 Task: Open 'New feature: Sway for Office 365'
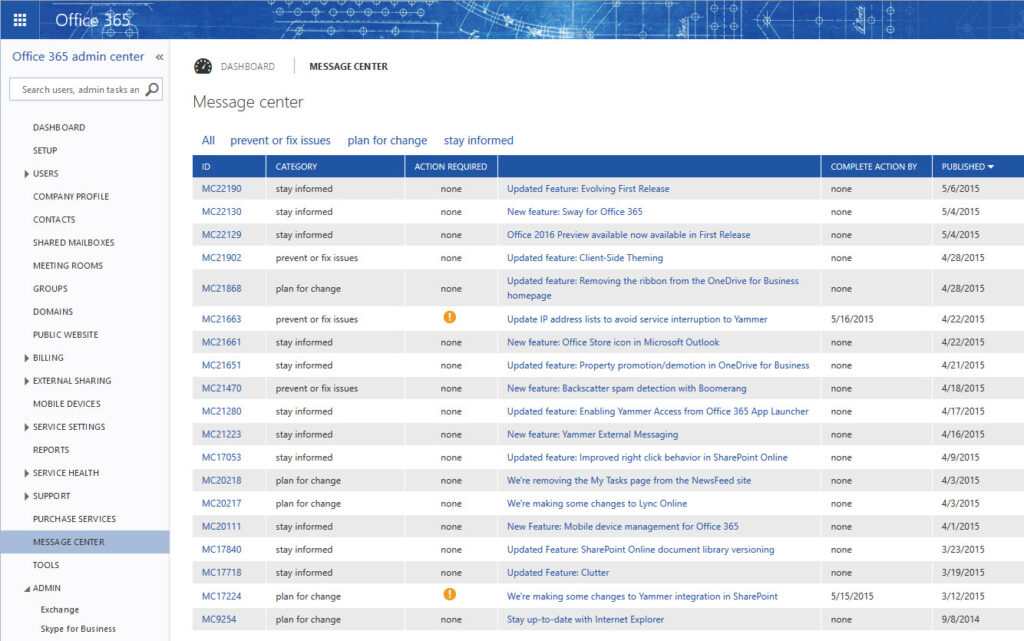point(575,211)
